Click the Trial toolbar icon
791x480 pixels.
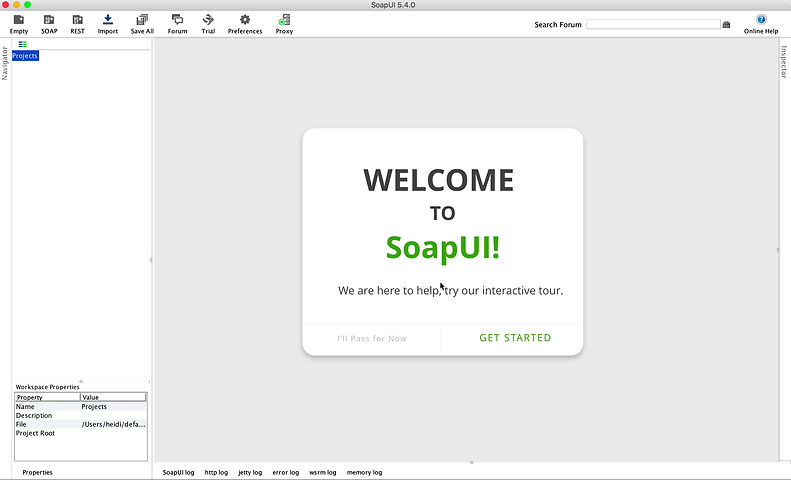(208, 24)
